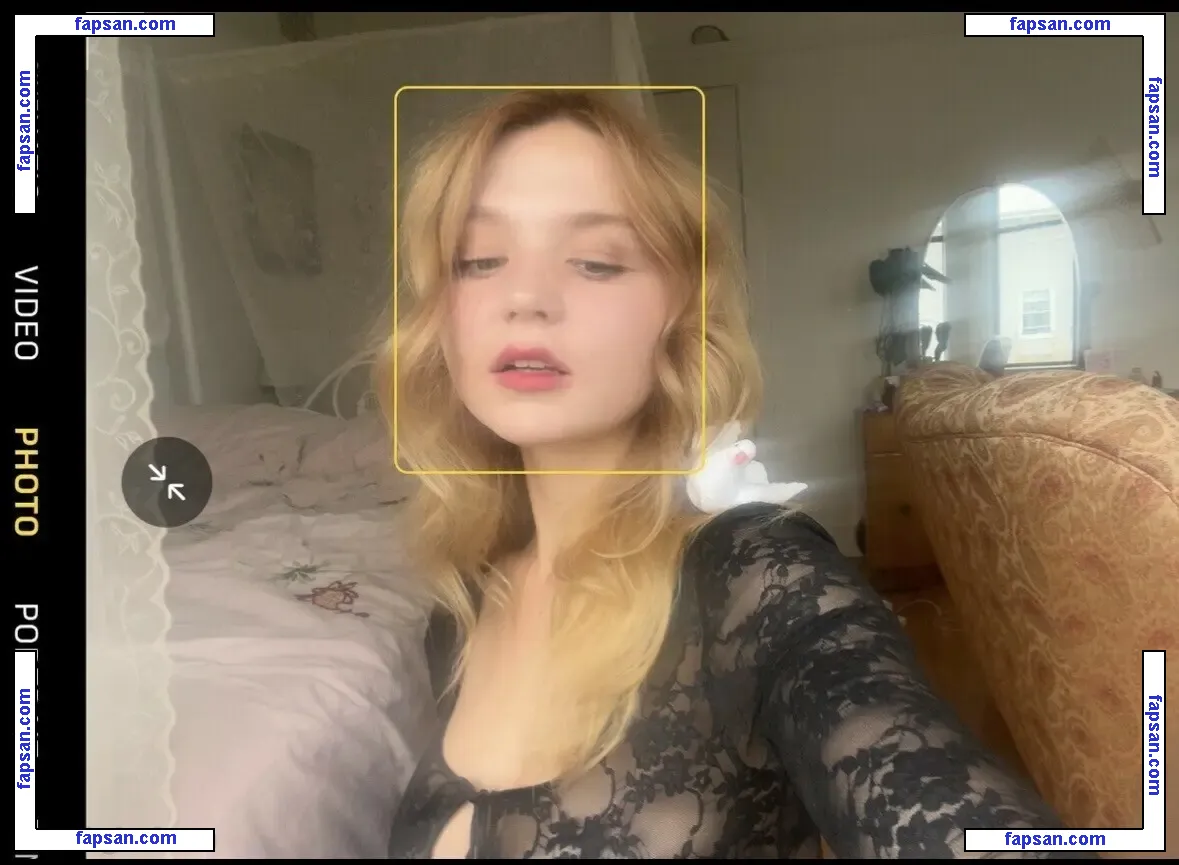Tap the collapse arrows icon on viewfinder
1179x865 pixels.
[167, 482]
